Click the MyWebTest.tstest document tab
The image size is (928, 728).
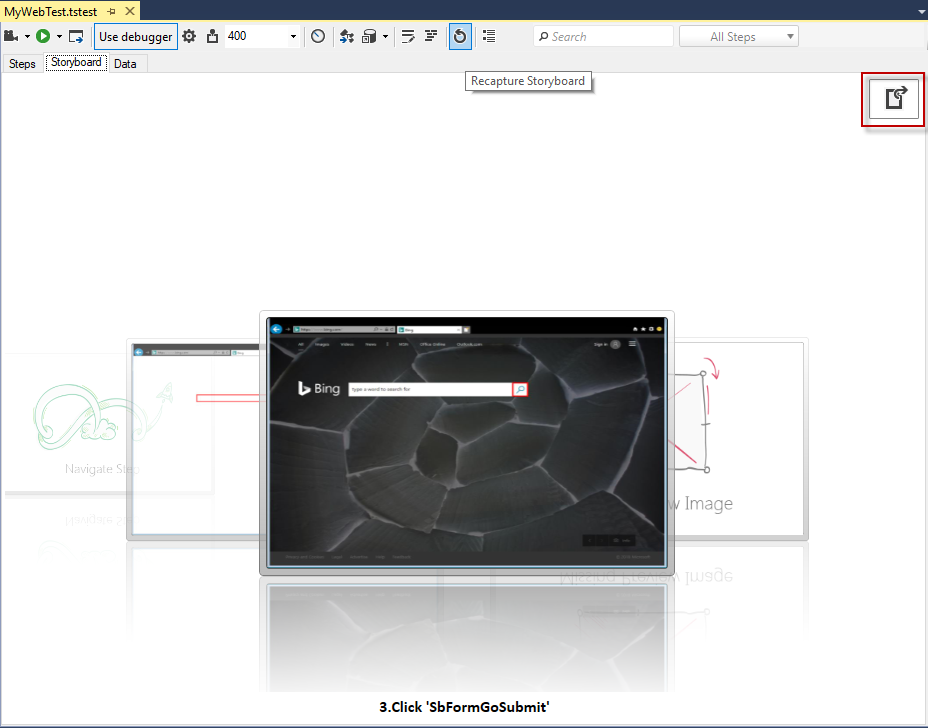[x=50, y=11]
